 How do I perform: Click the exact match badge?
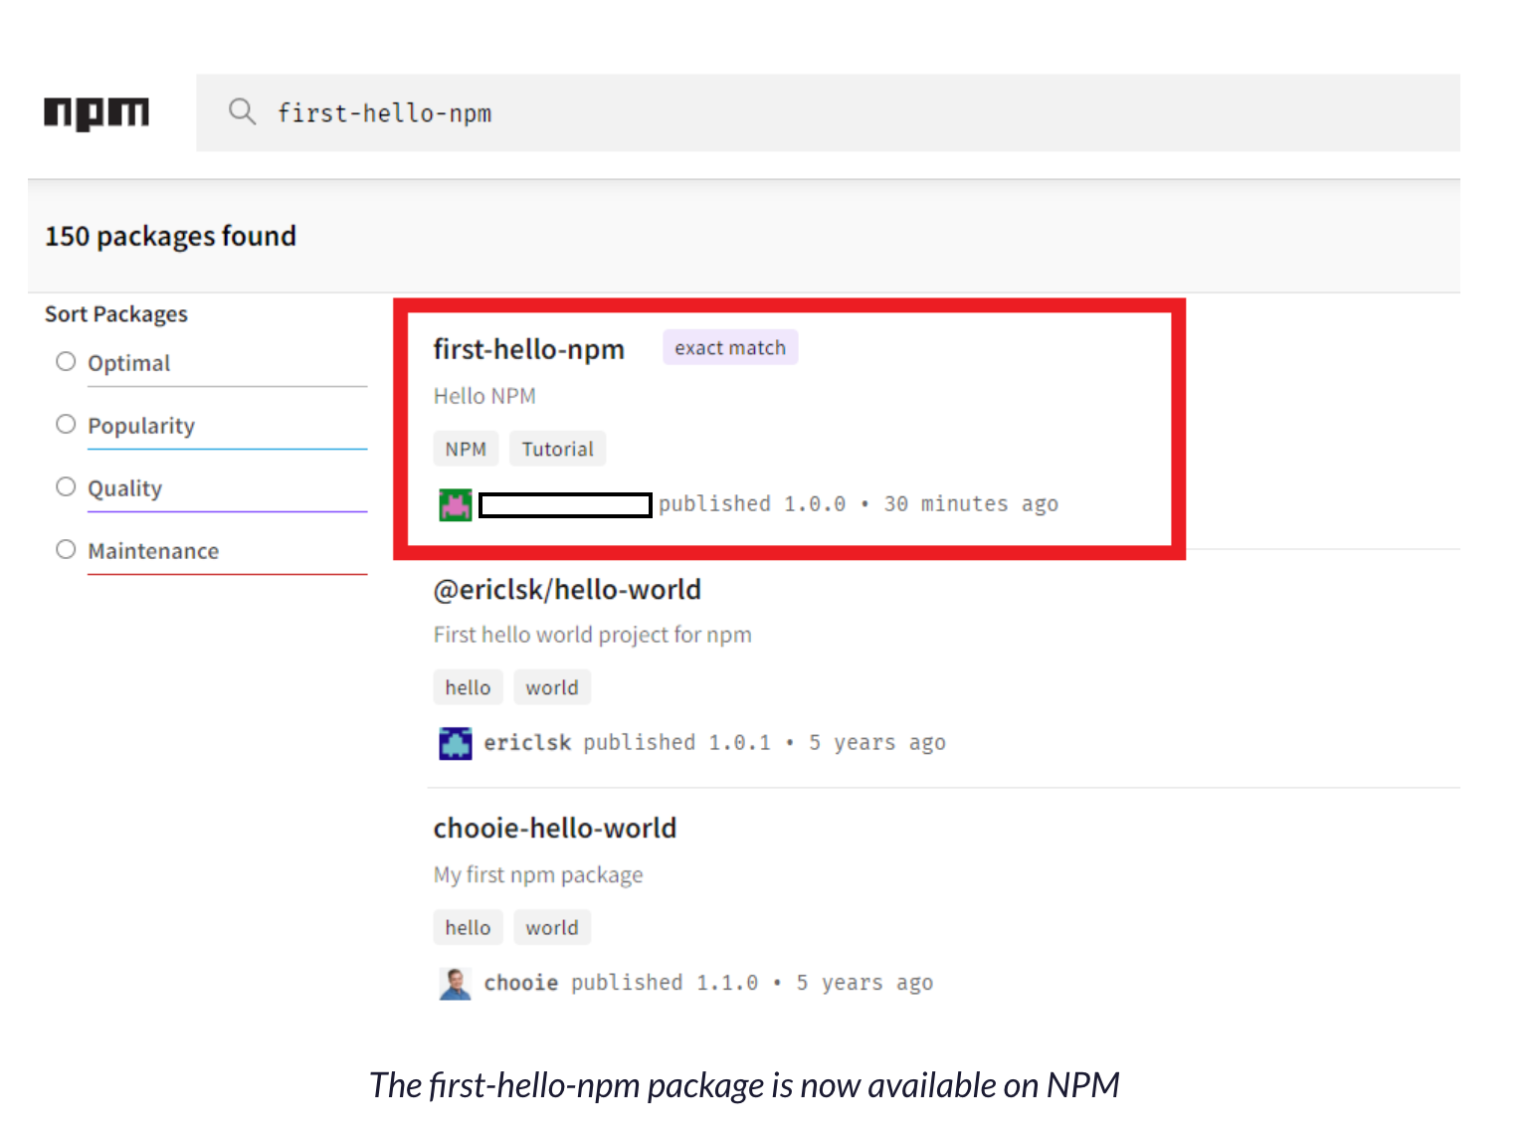click(730, 347)
